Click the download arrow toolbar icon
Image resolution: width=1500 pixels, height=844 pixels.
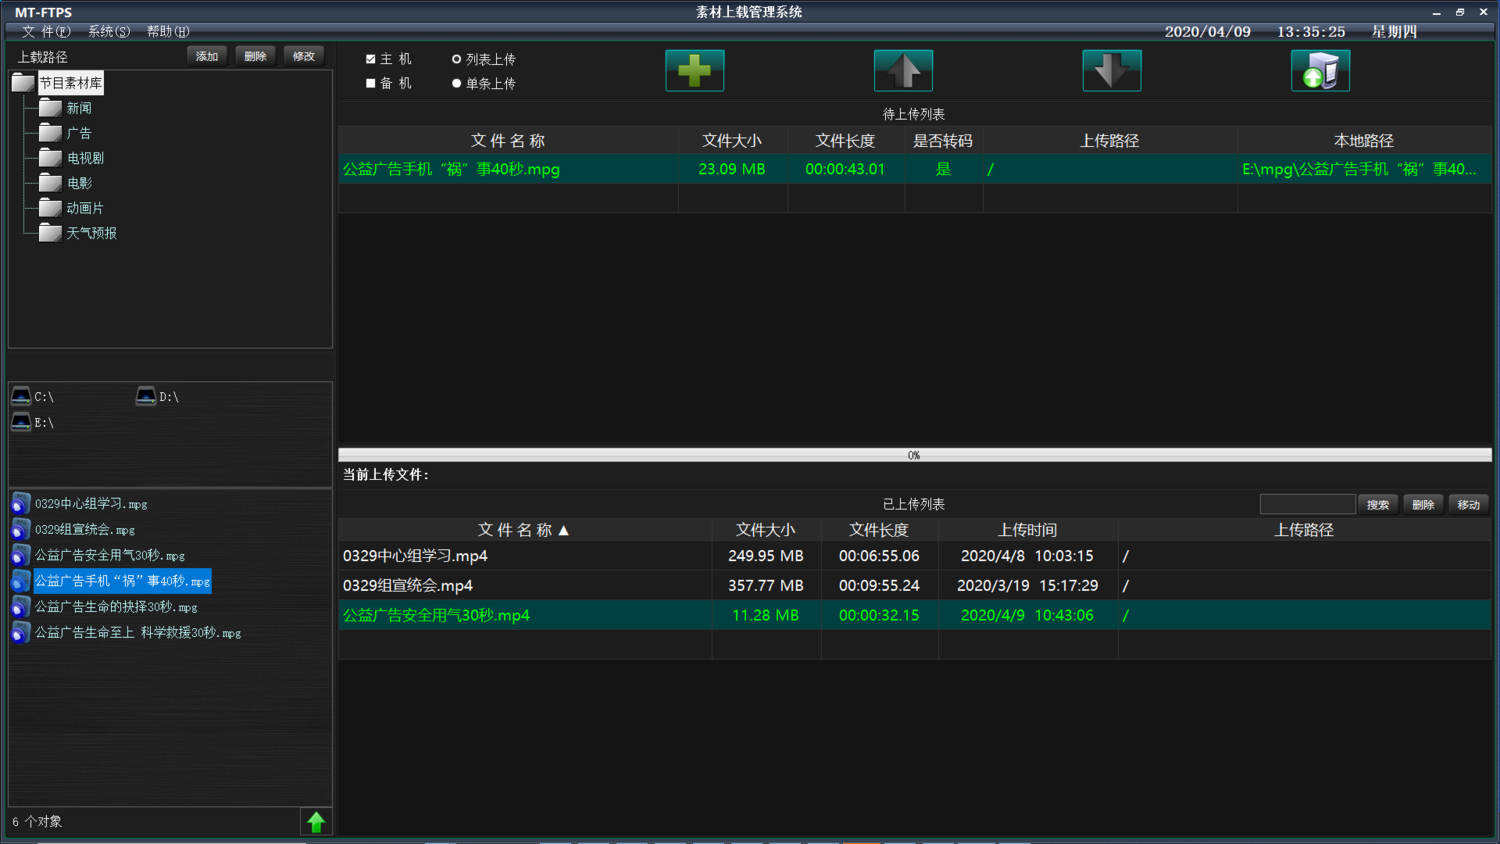click(1111, 70)
